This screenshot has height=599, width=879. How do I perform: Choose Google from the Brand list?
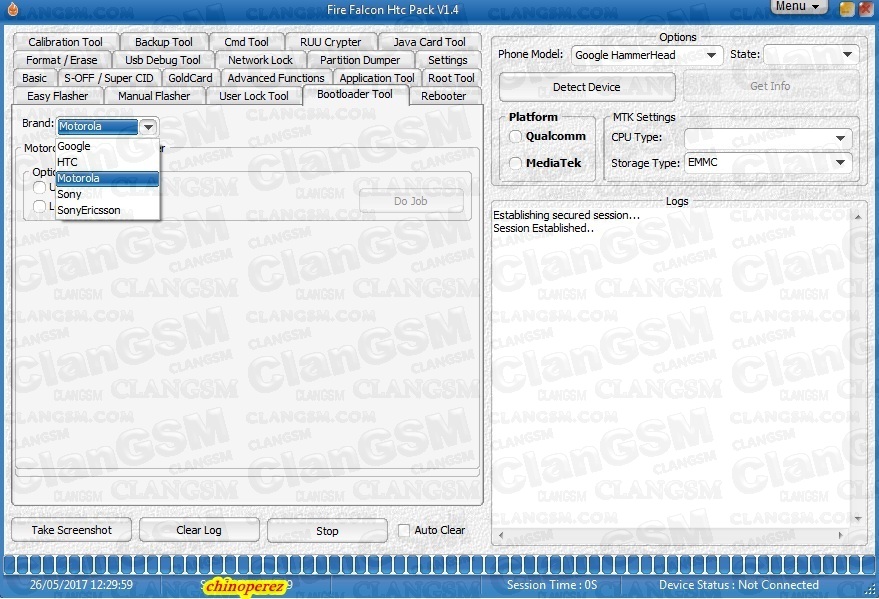(108, 146)
